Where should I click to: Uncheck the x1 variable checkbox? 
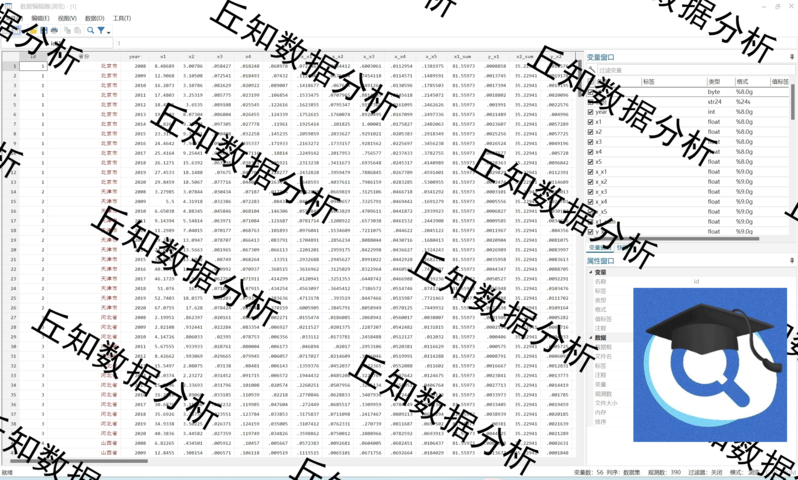pyautogui.click(x=591, y=122)
